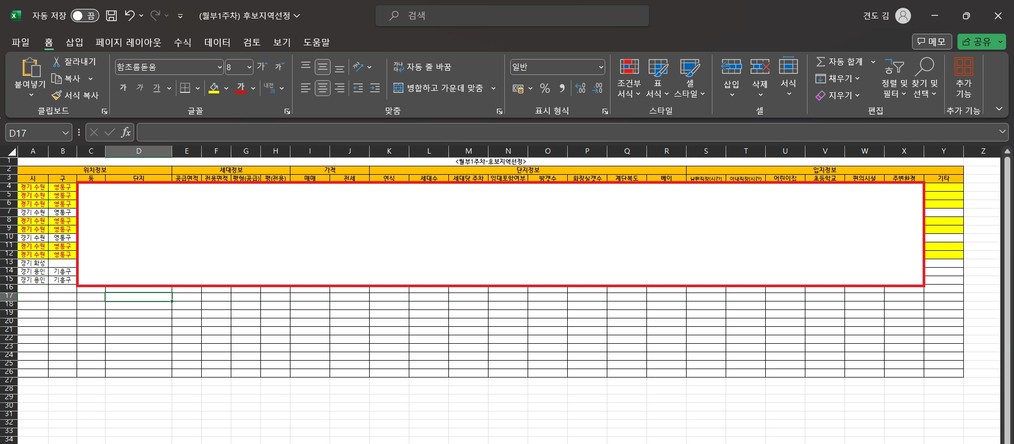Apply yellow fill color to the cell
Screen dimensions: 1014x444
click(x=214, y=88)
